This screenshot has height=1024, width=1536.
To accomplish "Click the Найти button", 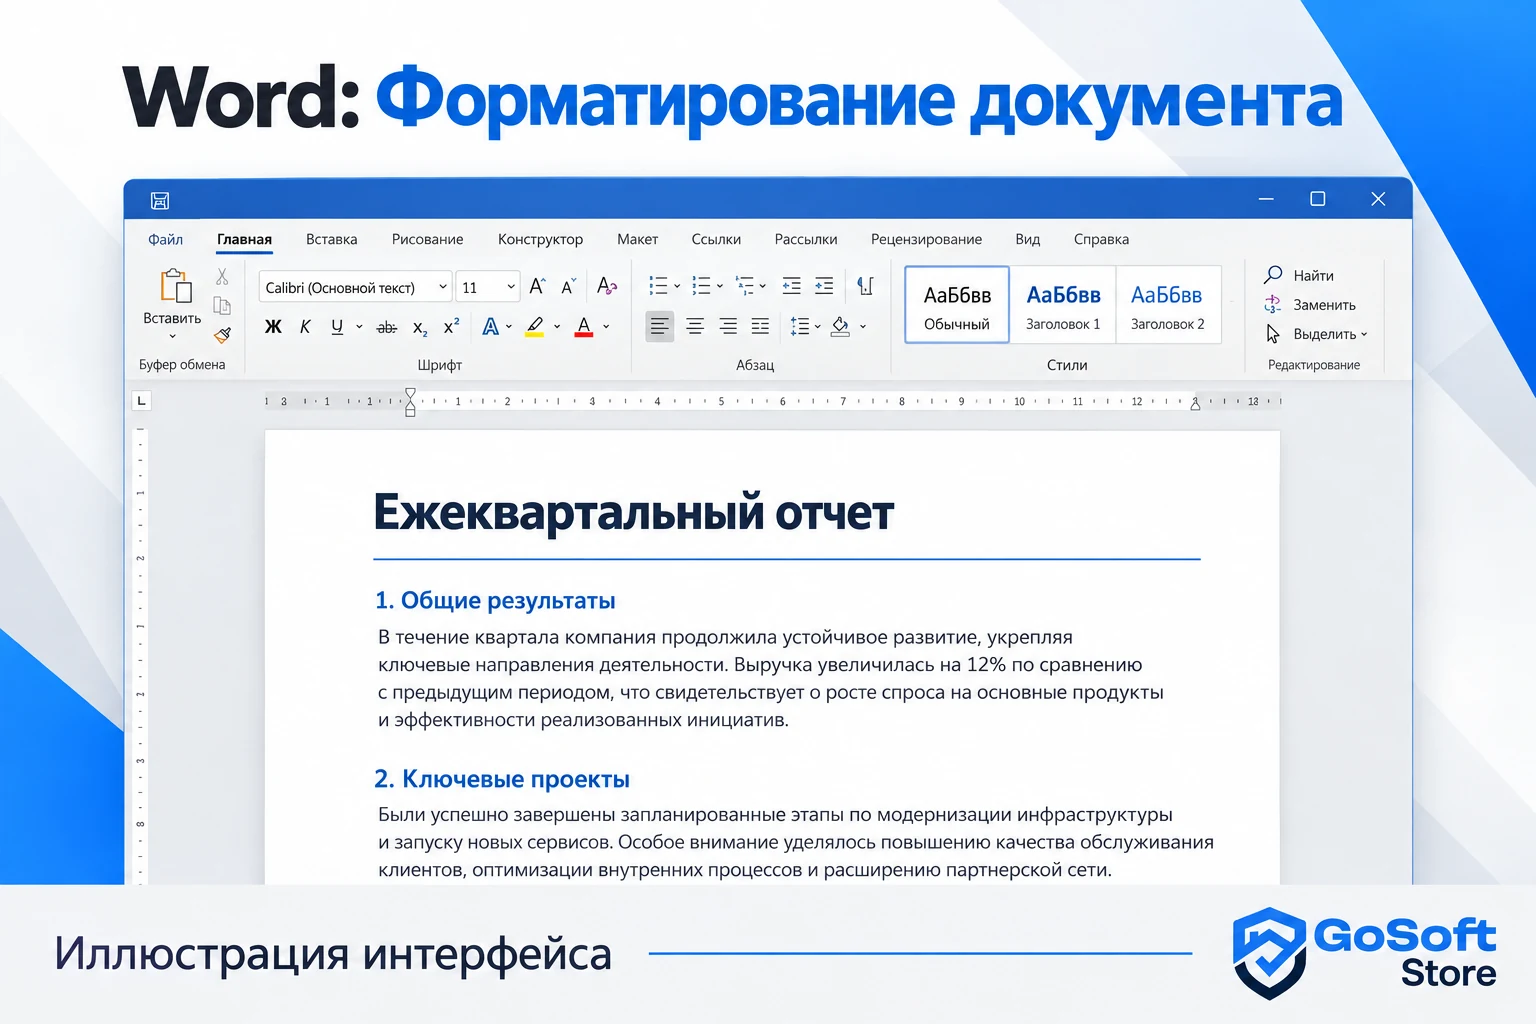I will pyautogui.click(x=1299, y=275).
